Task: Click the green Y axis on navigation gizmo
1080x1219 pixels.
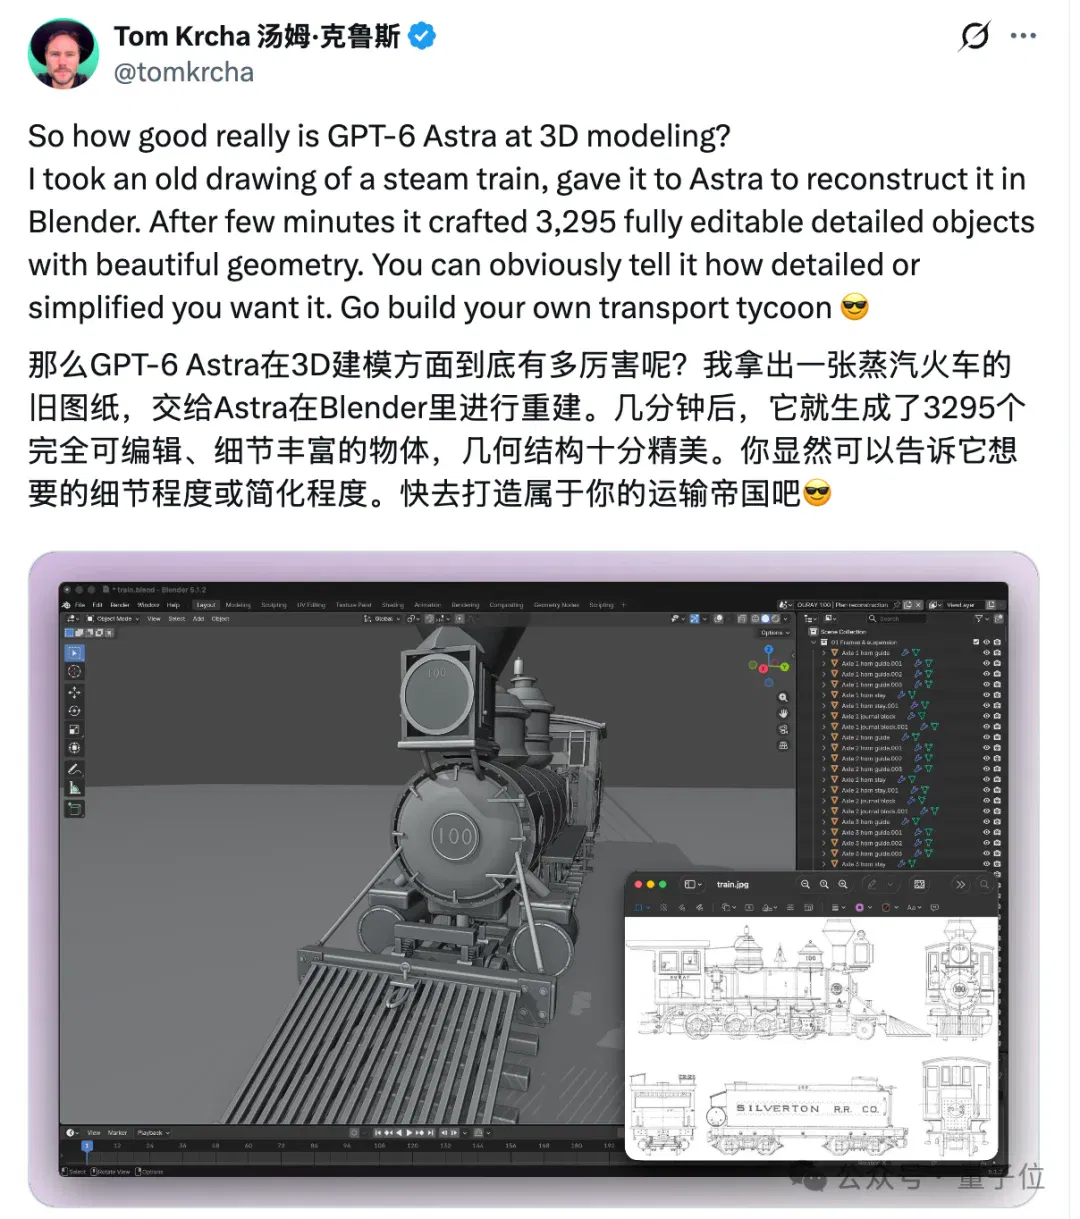Action: coord(784,667)
